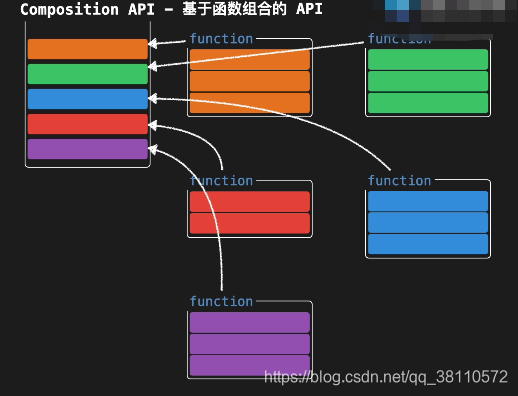518x396 pixels.
Task: Select the purple bar in the left stack
Action: [88, 149]
